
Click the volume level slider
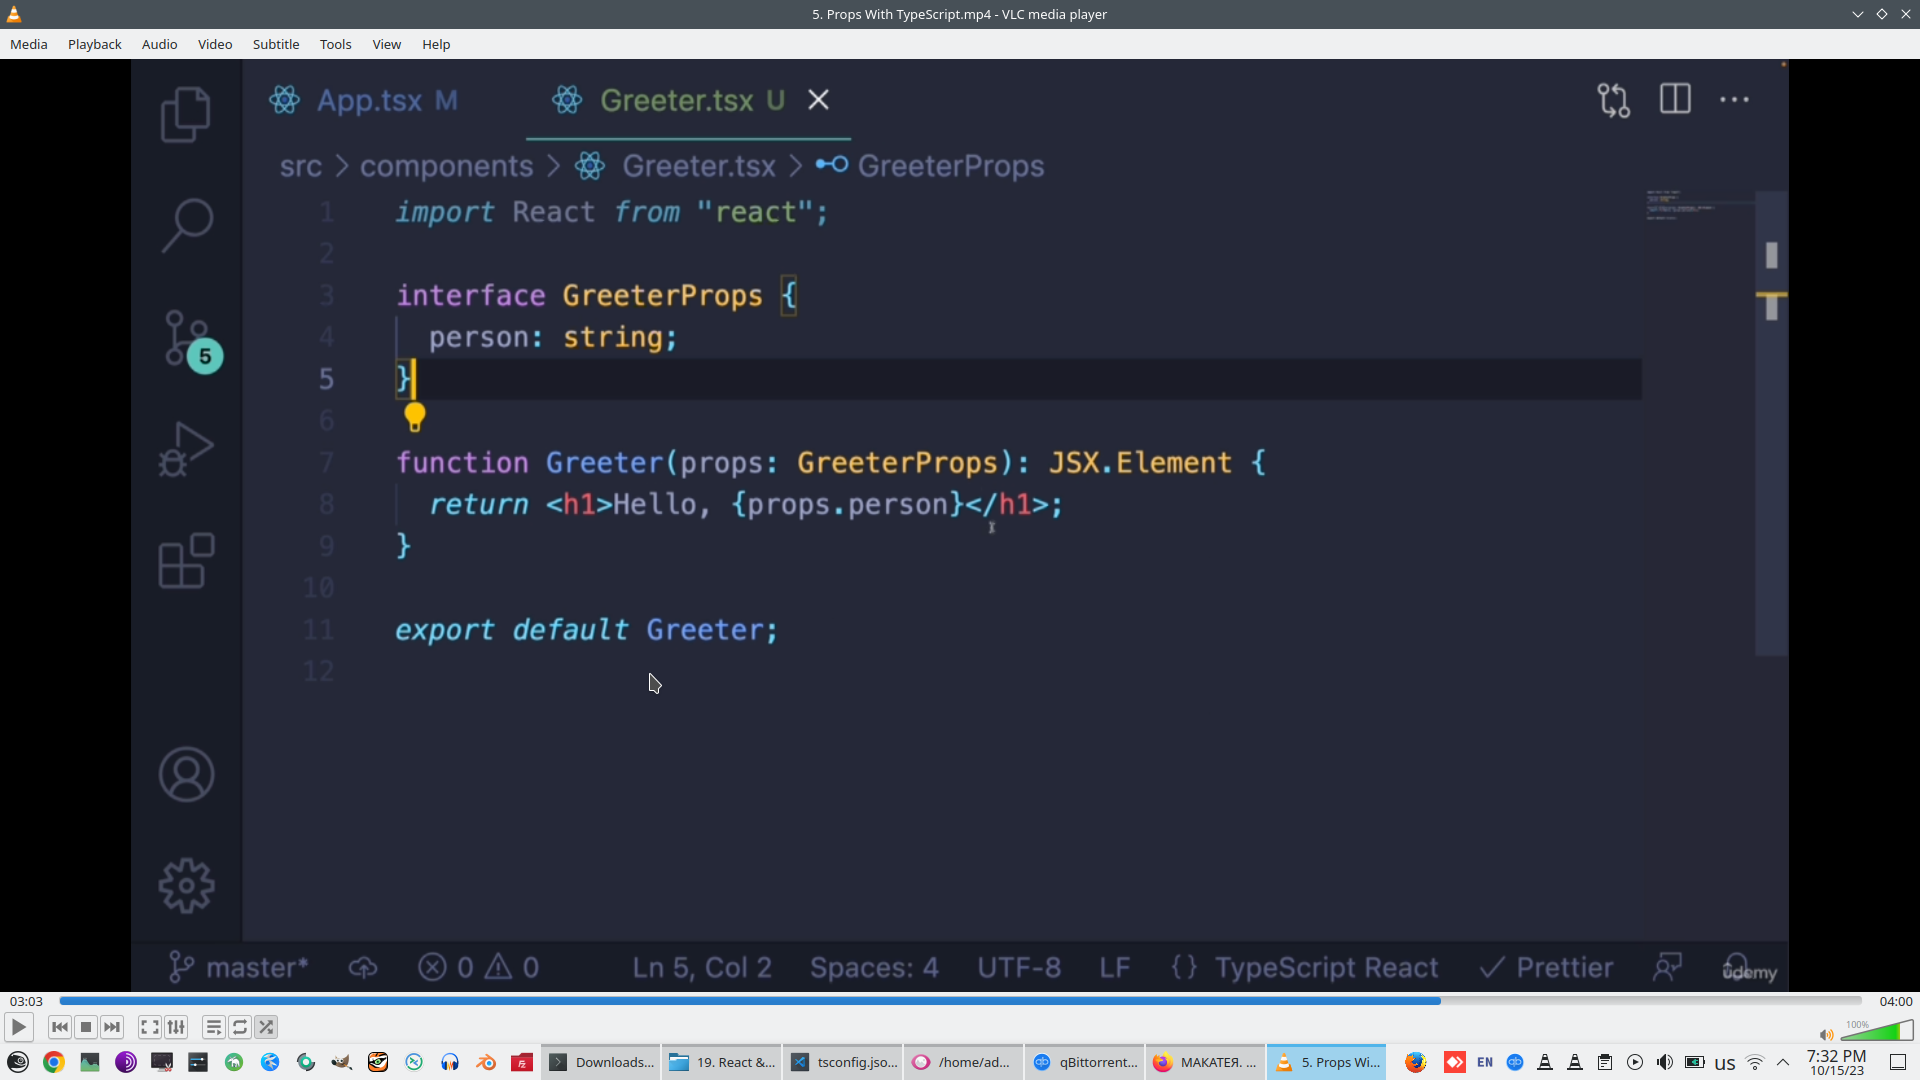tap(1876, 1032)
